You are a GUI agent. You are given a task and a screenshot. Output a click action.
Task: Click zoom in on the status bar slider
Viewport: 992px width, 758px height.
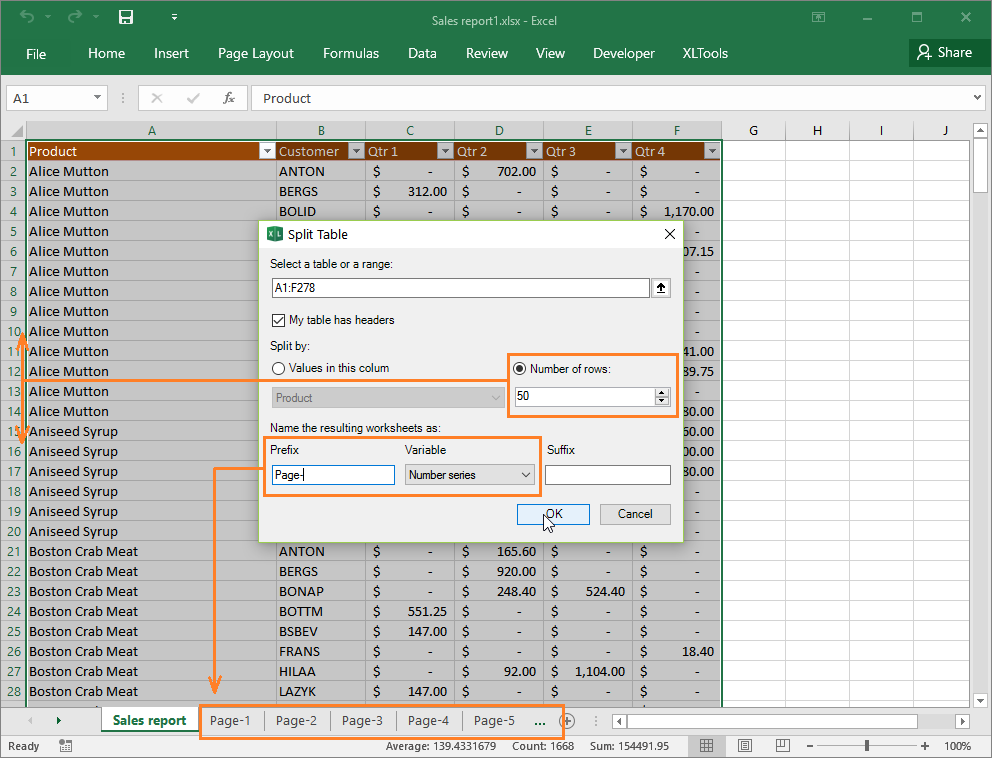pyautogui.click(x=925, y=745)
